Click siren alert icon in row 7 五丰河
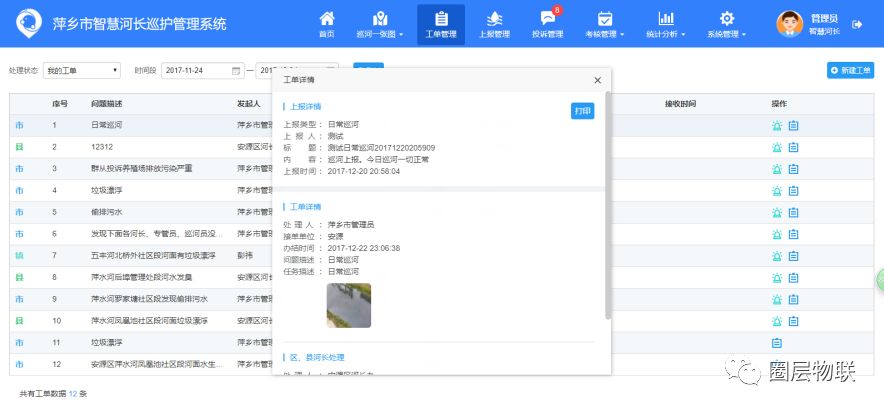This screenshot has height=411, width=884. [777, 256]
